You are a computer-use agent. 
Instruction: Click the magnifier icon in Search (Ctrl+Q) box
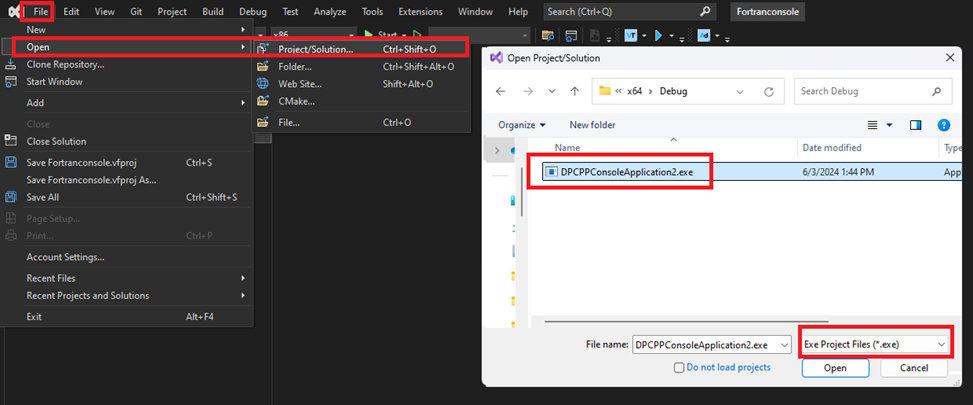(x=705, y=11)
